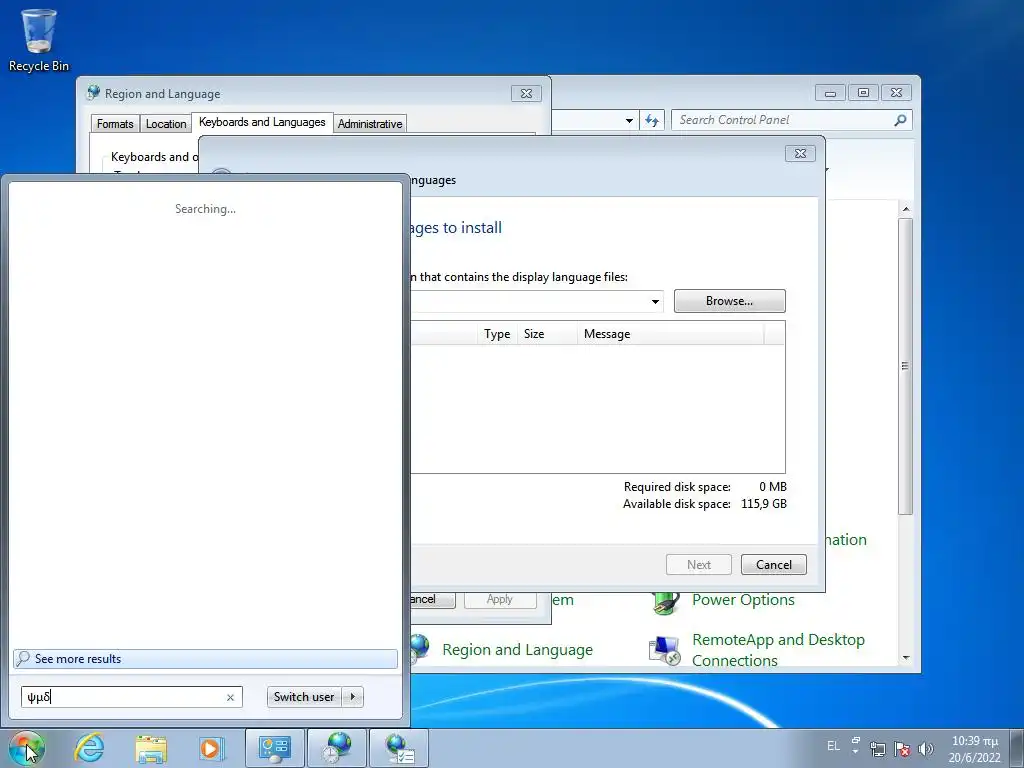Image resolution: width=1024 pixels, height=768 pixels.
Task: Expand the display language folder dropdown
Action: (654, 302)
